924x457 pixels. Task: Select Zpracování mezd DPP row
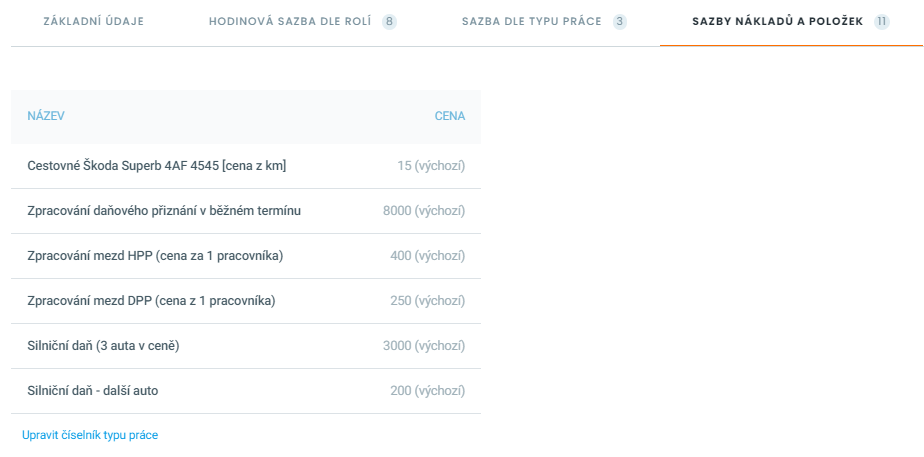(246, 301)
